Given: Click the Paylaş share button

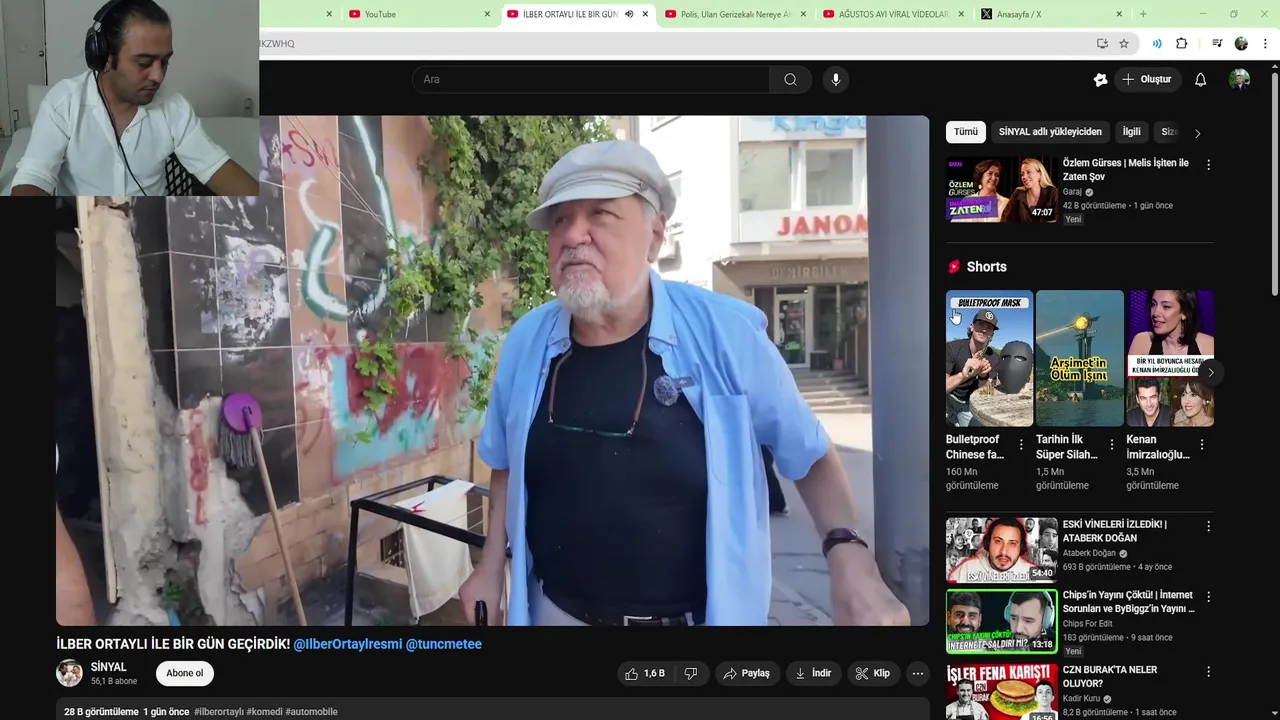Looking at the screenshot, I should 747,673.
